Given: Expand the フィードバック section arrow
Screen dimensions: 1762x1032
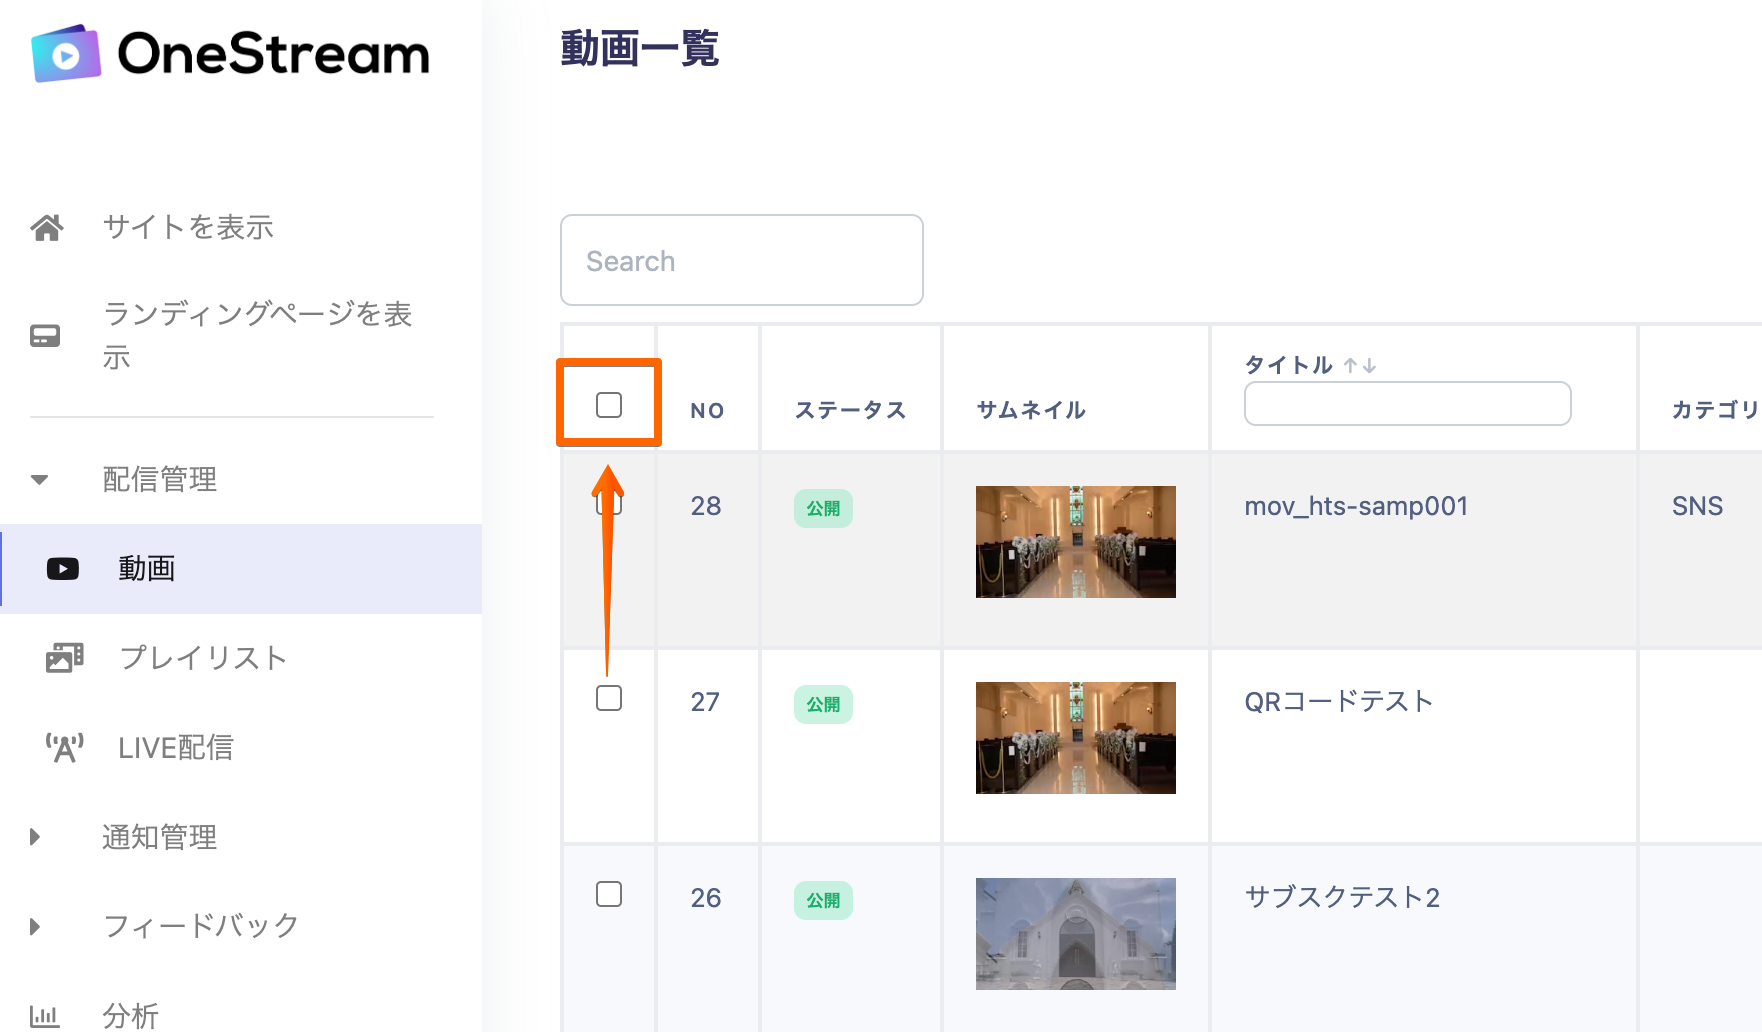Looking at the screenshot, I should (36, 926).
